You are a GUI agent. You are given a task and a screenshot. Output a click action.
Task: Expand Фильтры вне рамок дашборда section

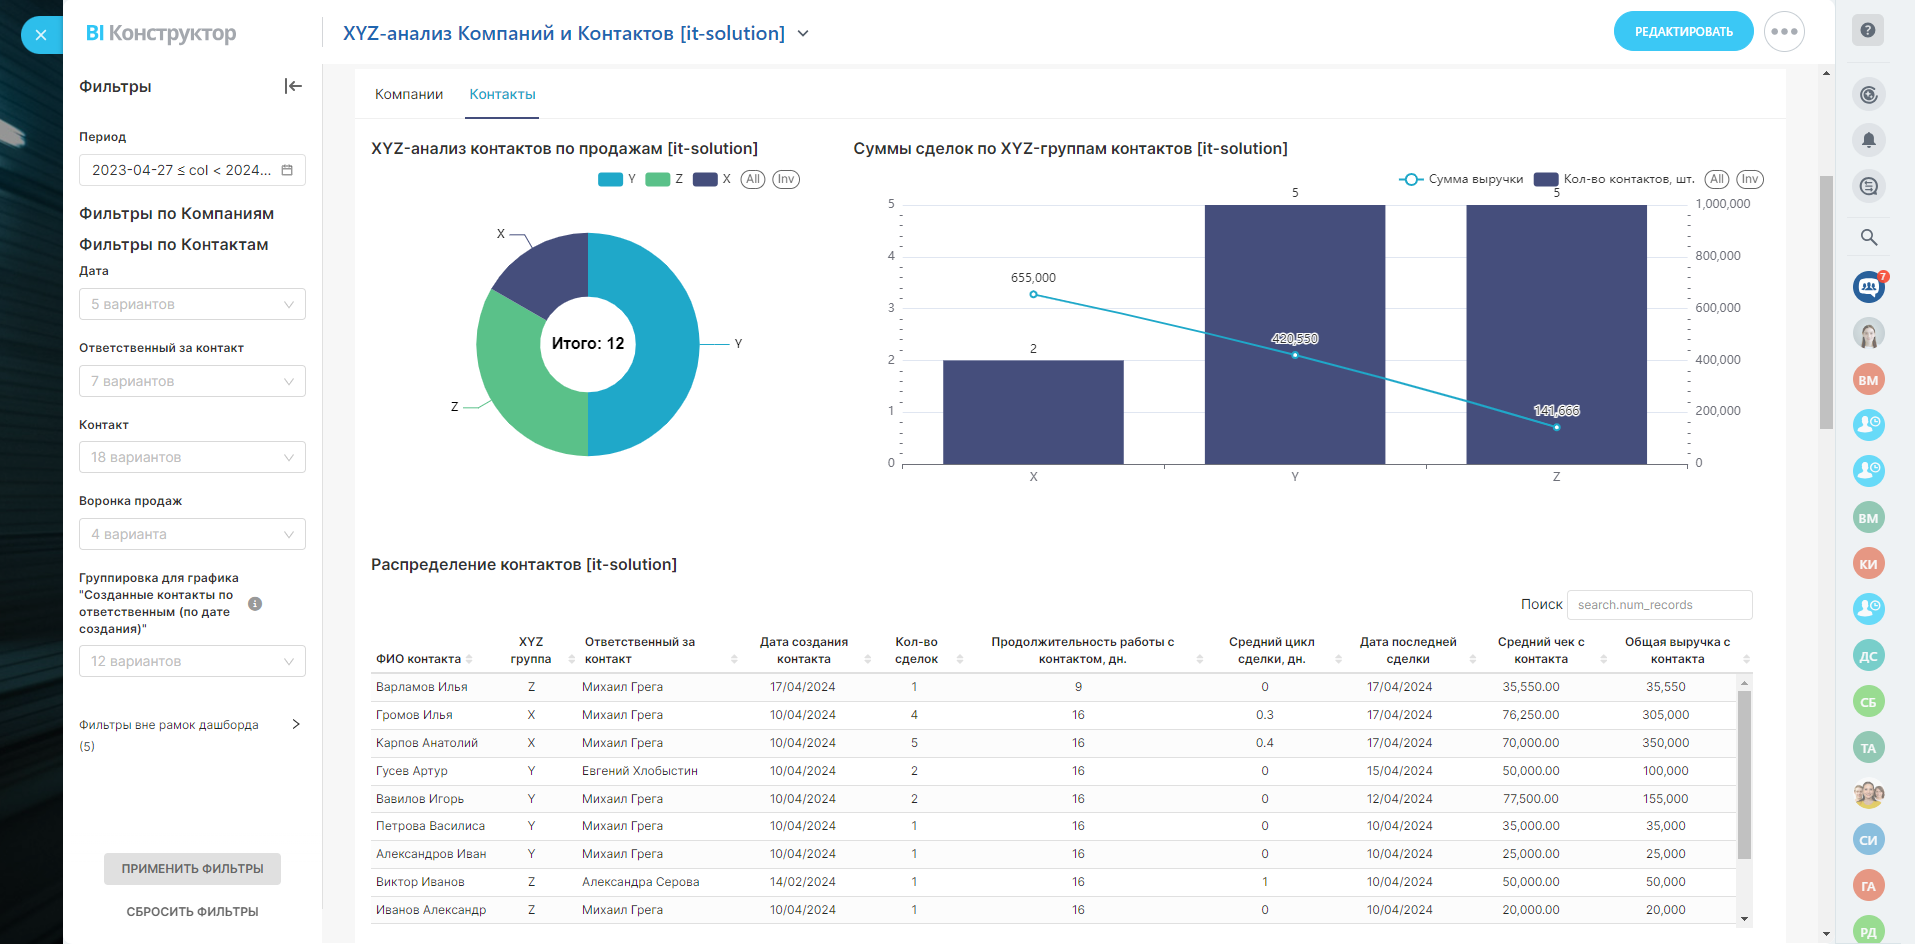click(296, 725)
